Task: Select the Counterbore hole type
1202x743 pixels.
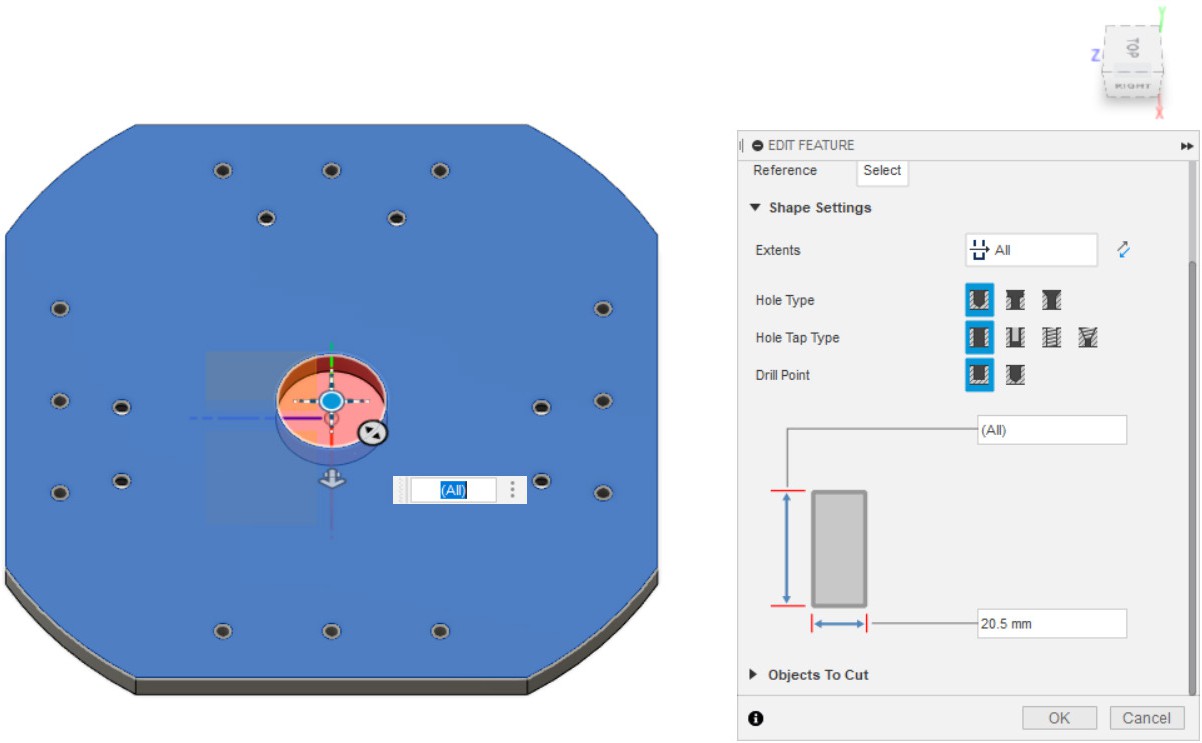Action: click(x=1015, y=300)
